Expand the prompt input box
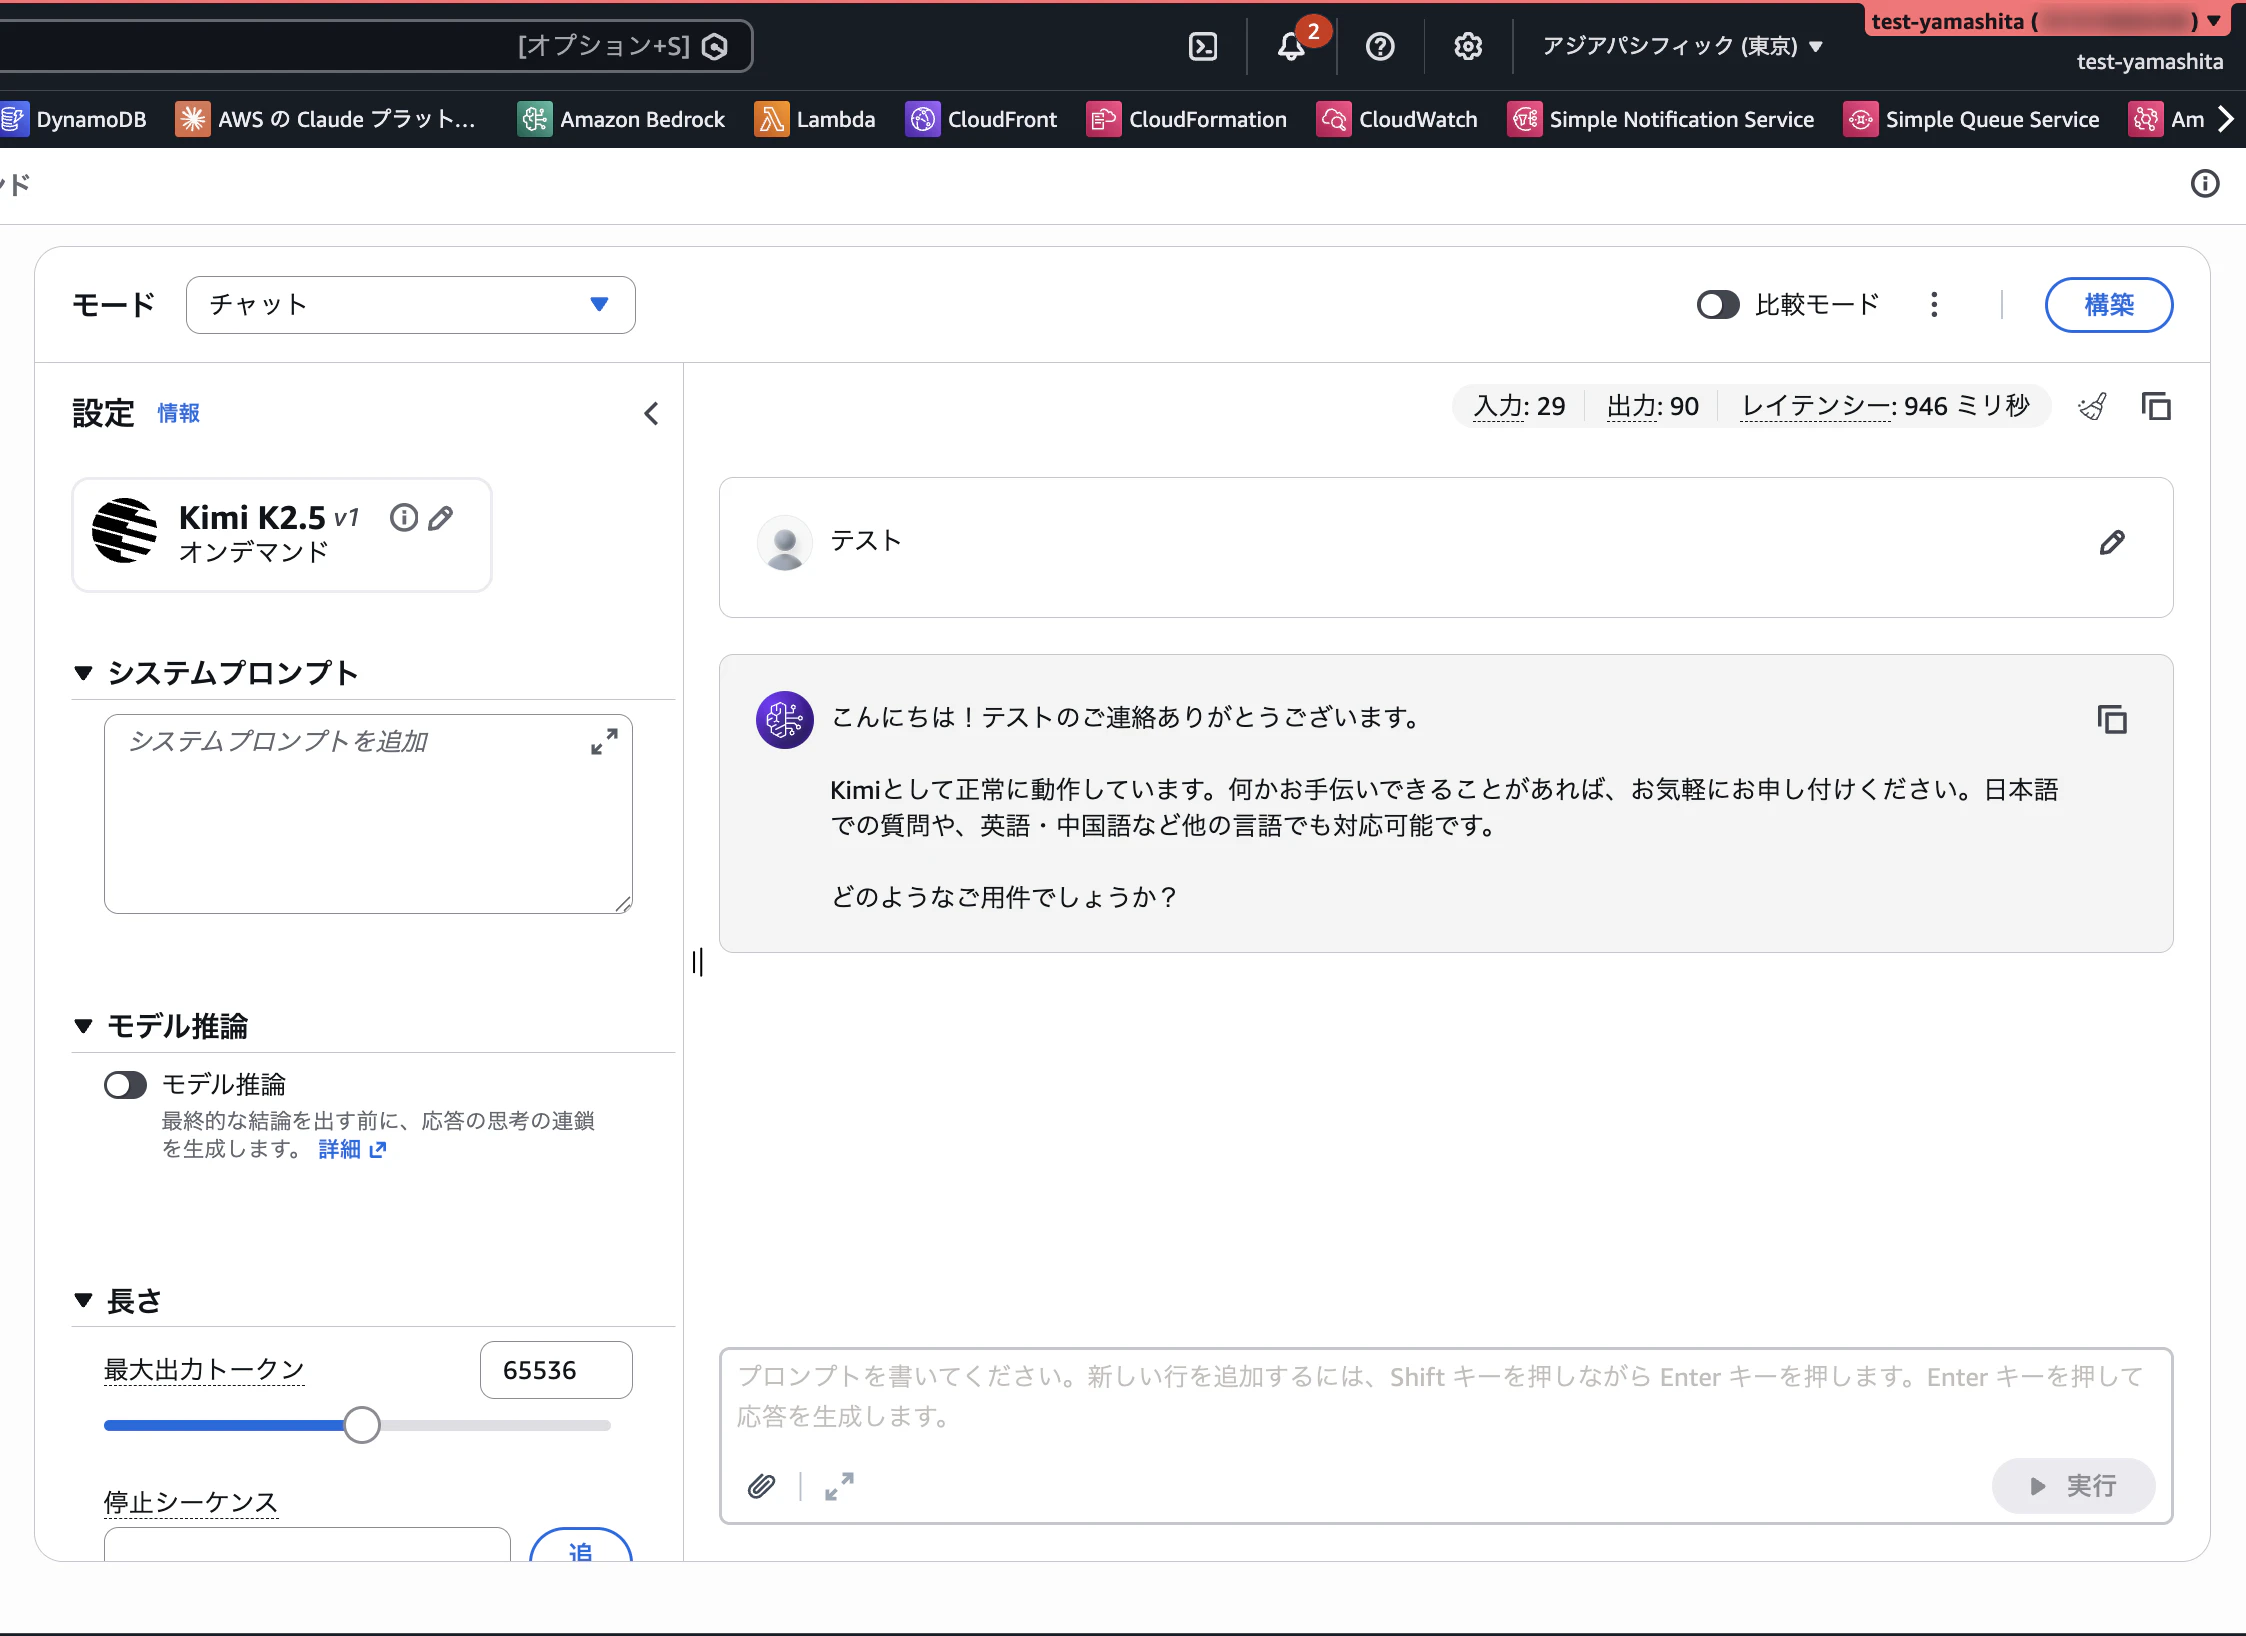The width and height of the screenshot is (2246, 1636). click(x=839, y=1487)
